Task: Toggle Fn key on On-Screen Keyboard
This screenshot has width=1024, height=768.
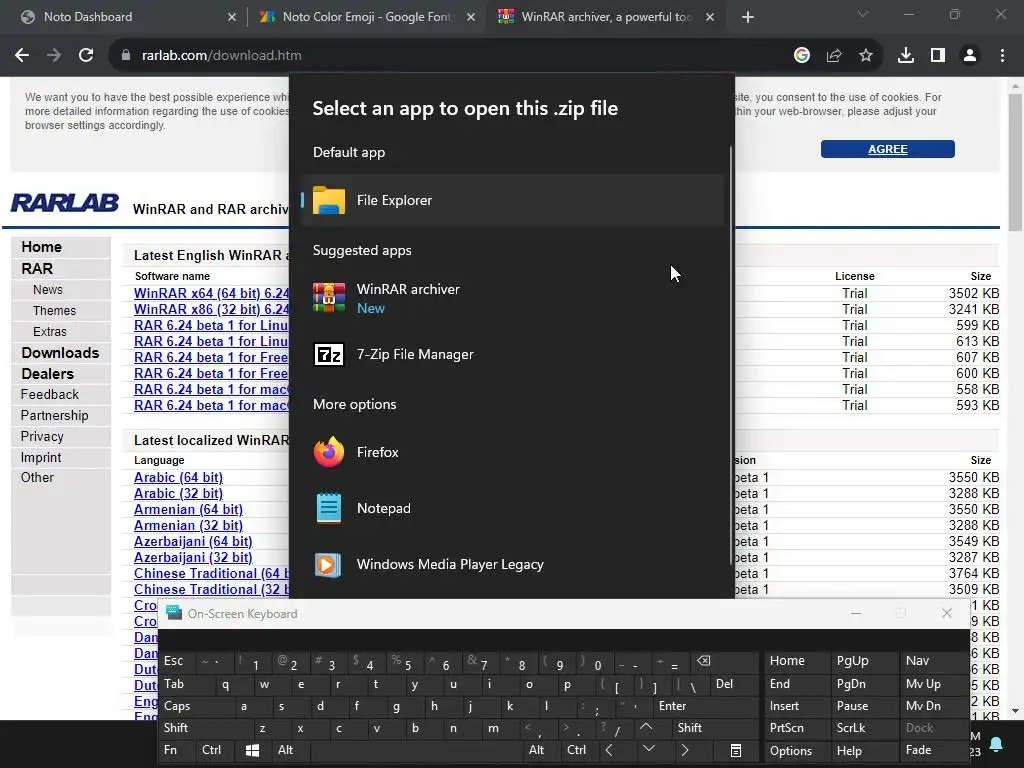Action: (176, 750)
